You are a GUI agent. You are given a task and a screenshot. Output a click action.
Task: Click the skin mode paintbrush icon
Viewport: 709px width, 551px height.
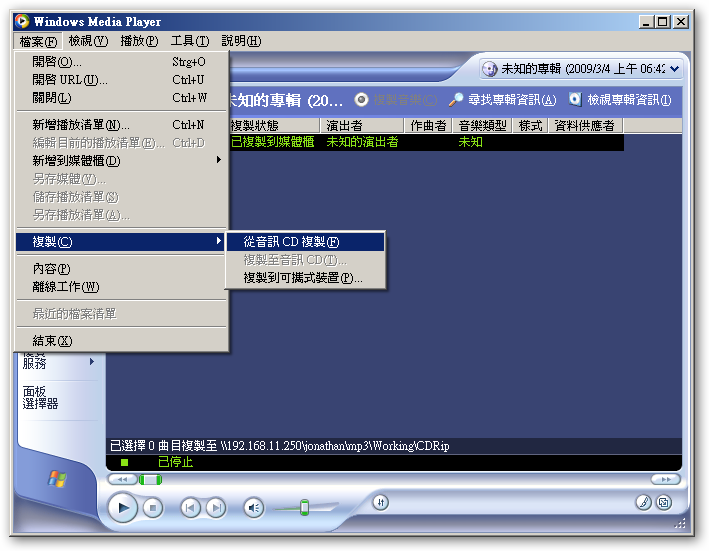(x=643, y=502)
